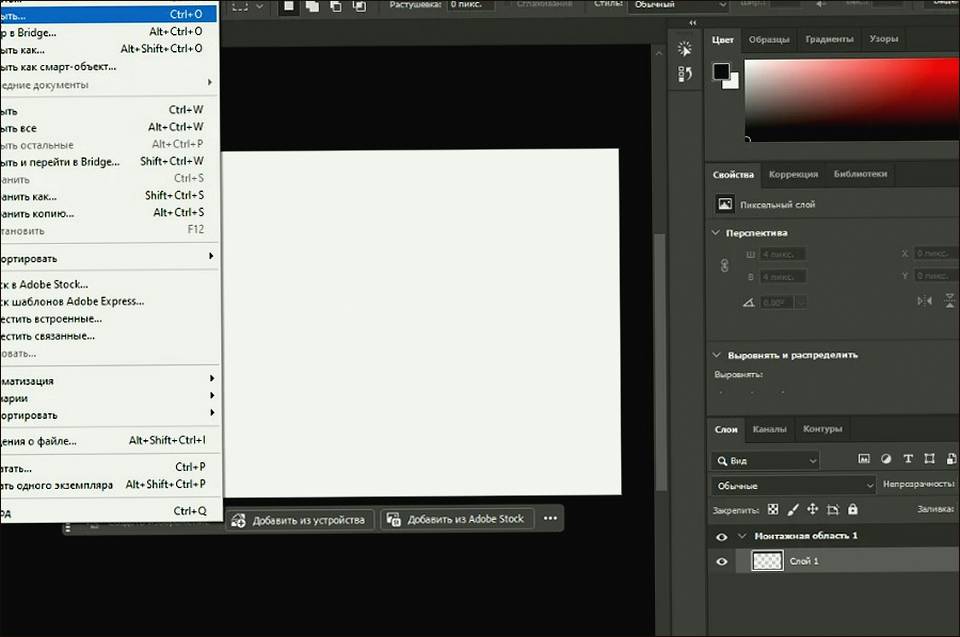
Task: Hide the Монтажная область 1 artboard
Action: click(722, 537)
